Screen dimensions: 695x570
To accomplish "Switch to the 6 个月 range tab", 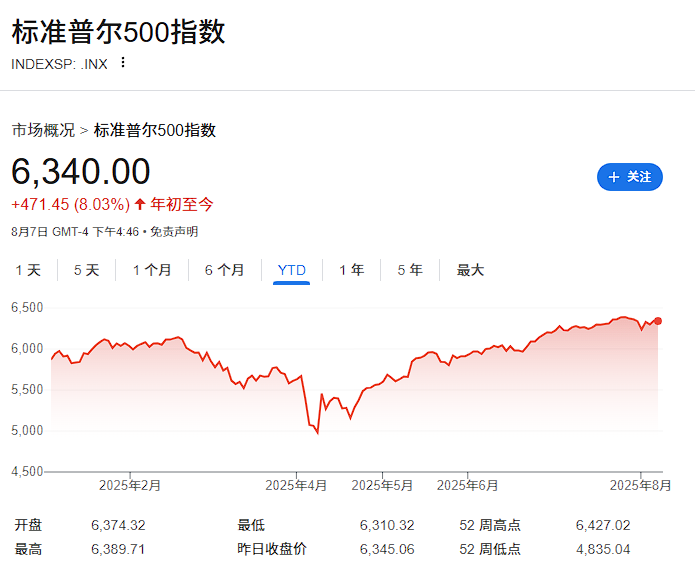I will click(224, 270).
